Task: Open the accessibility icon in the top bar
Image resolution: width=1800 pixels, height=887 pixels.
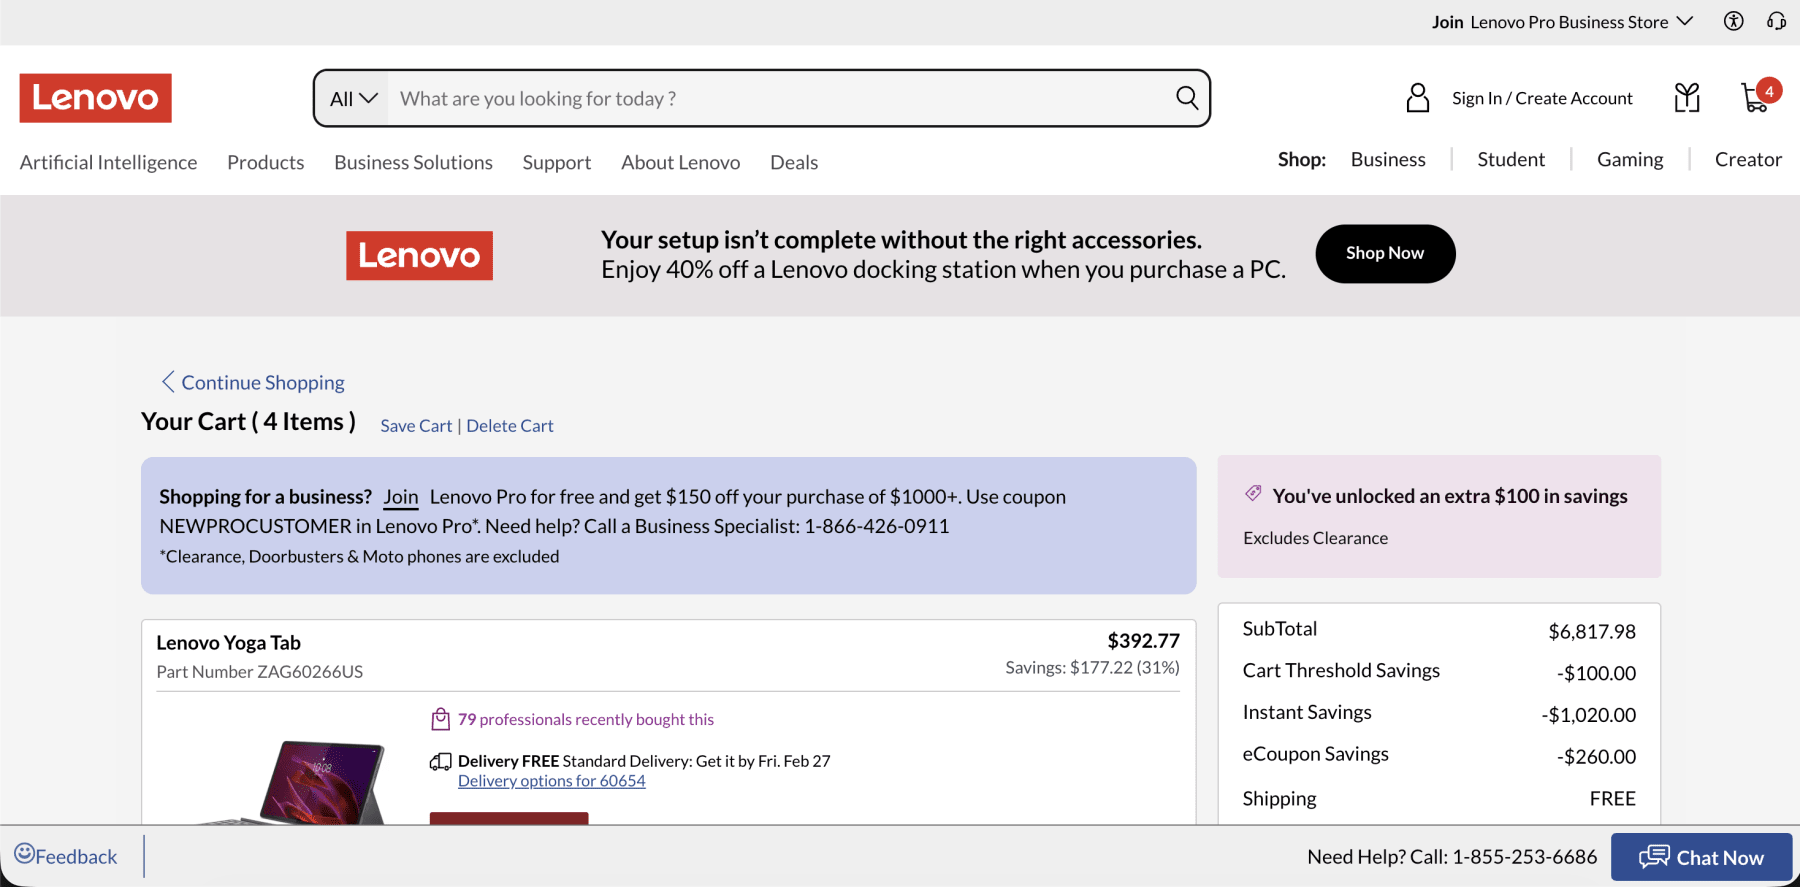Action: (1733, 21)
